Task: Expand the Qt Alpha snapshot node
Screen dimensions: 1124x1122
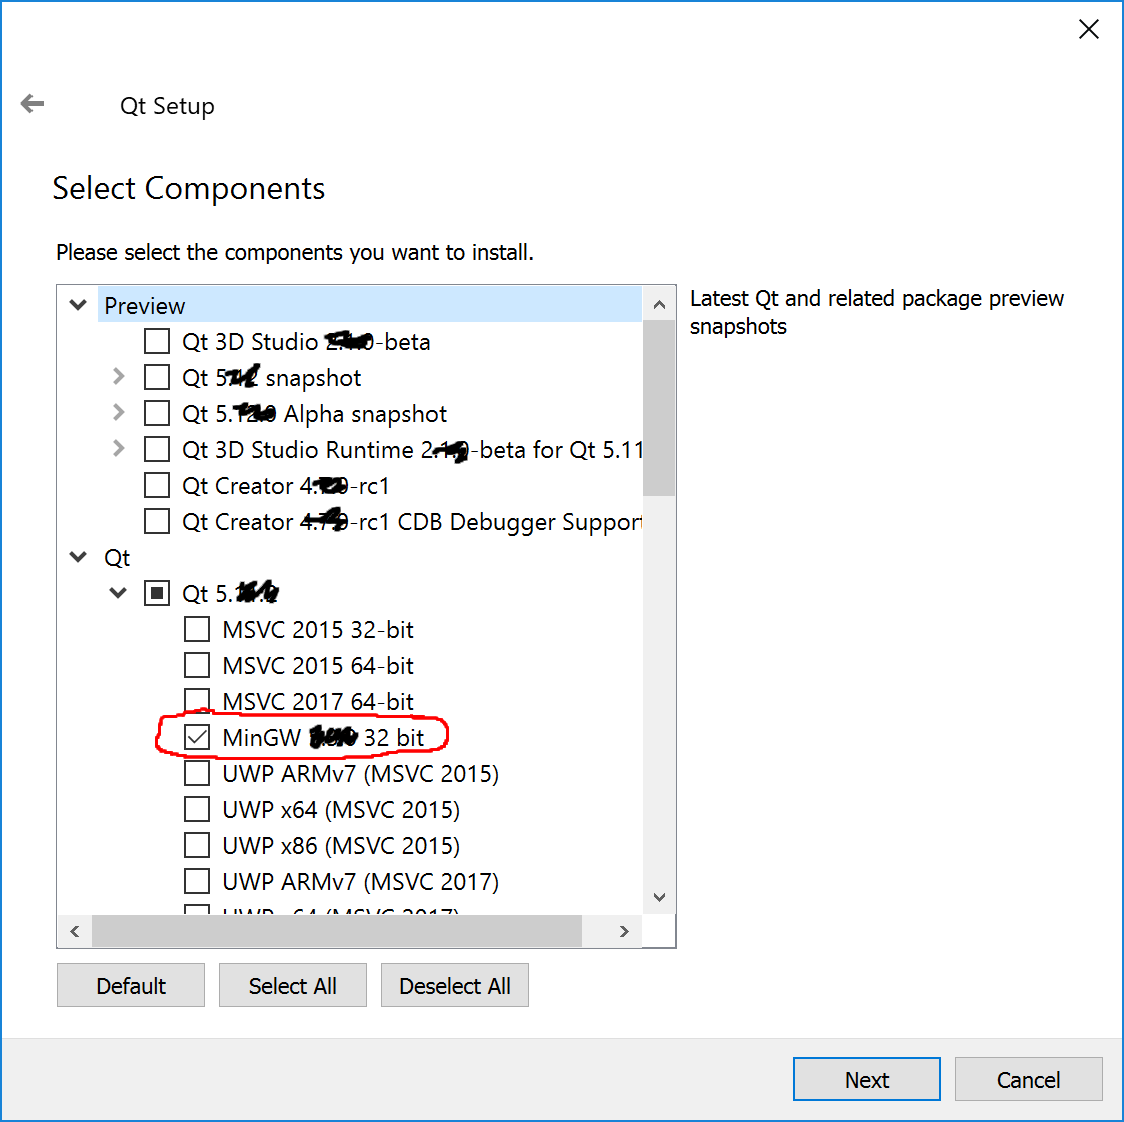Action: click(119, 413)
